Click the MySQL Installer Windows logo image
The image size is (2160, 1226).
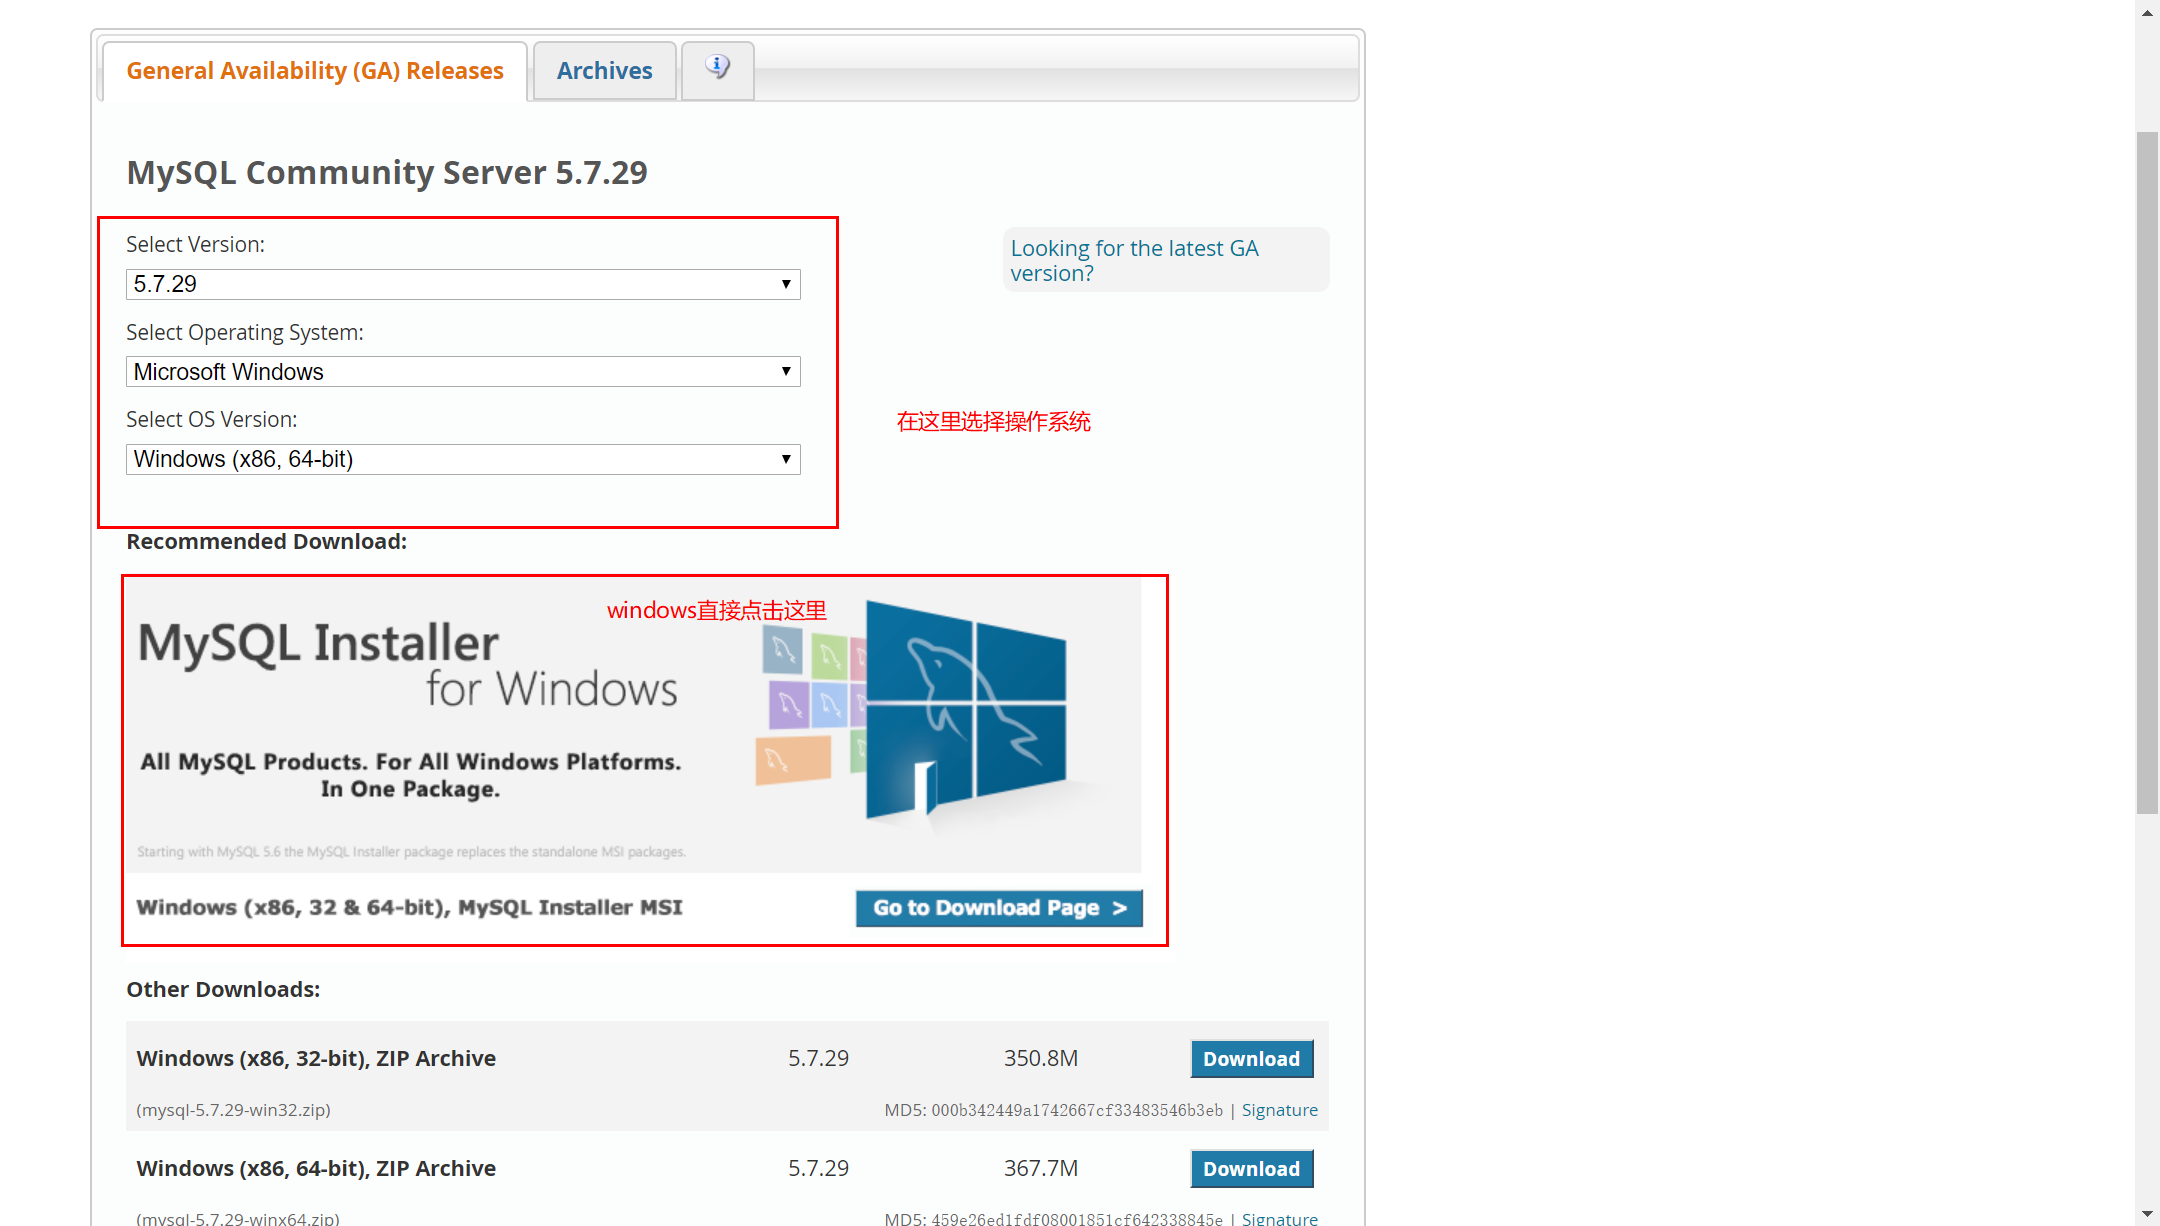point(966,710)
